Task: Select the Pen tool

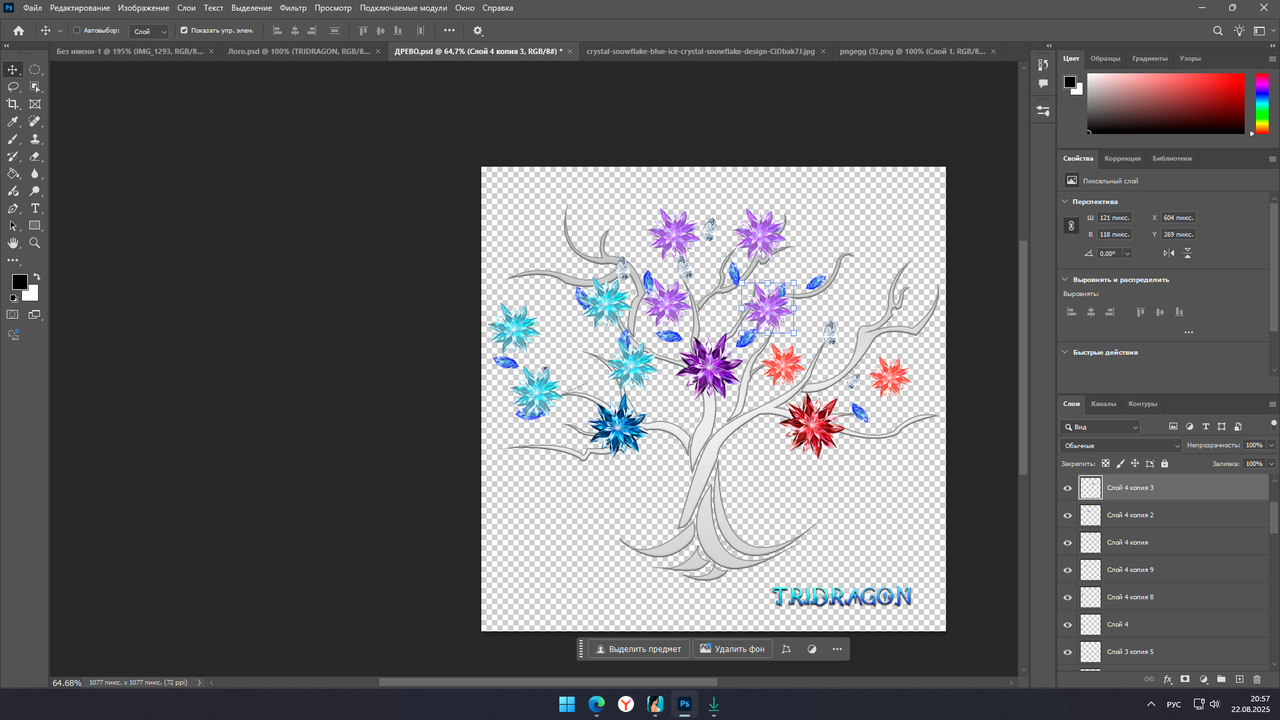Action: (13, 208)
